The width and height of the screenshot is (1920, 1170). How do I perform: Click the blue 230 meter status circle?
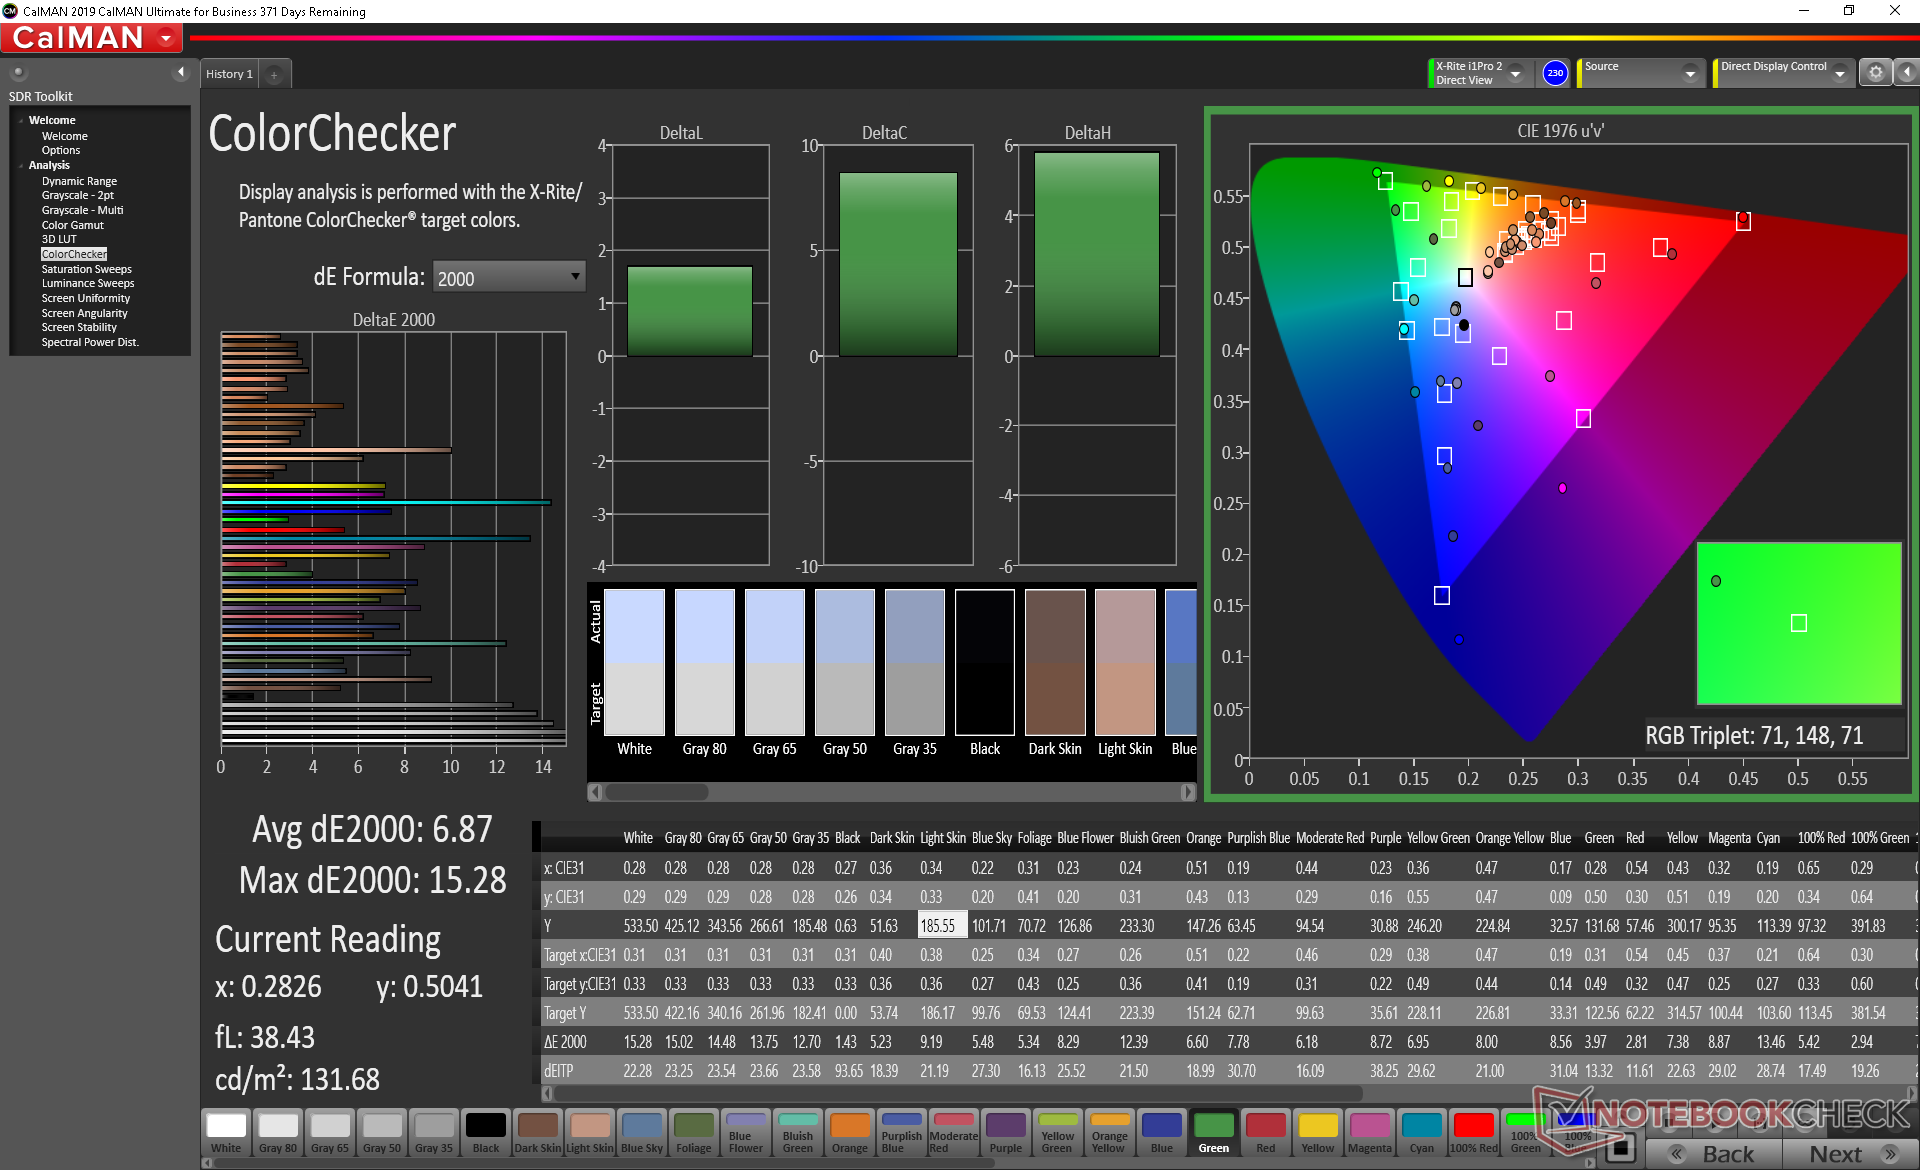(1554, 73)
